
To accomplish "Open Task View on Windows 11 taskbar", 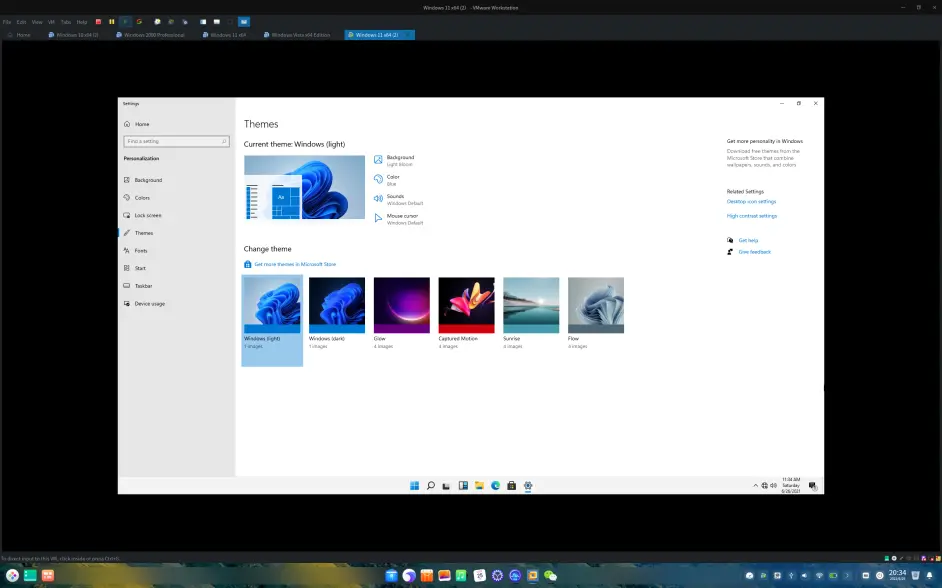I will coord(446,485).
